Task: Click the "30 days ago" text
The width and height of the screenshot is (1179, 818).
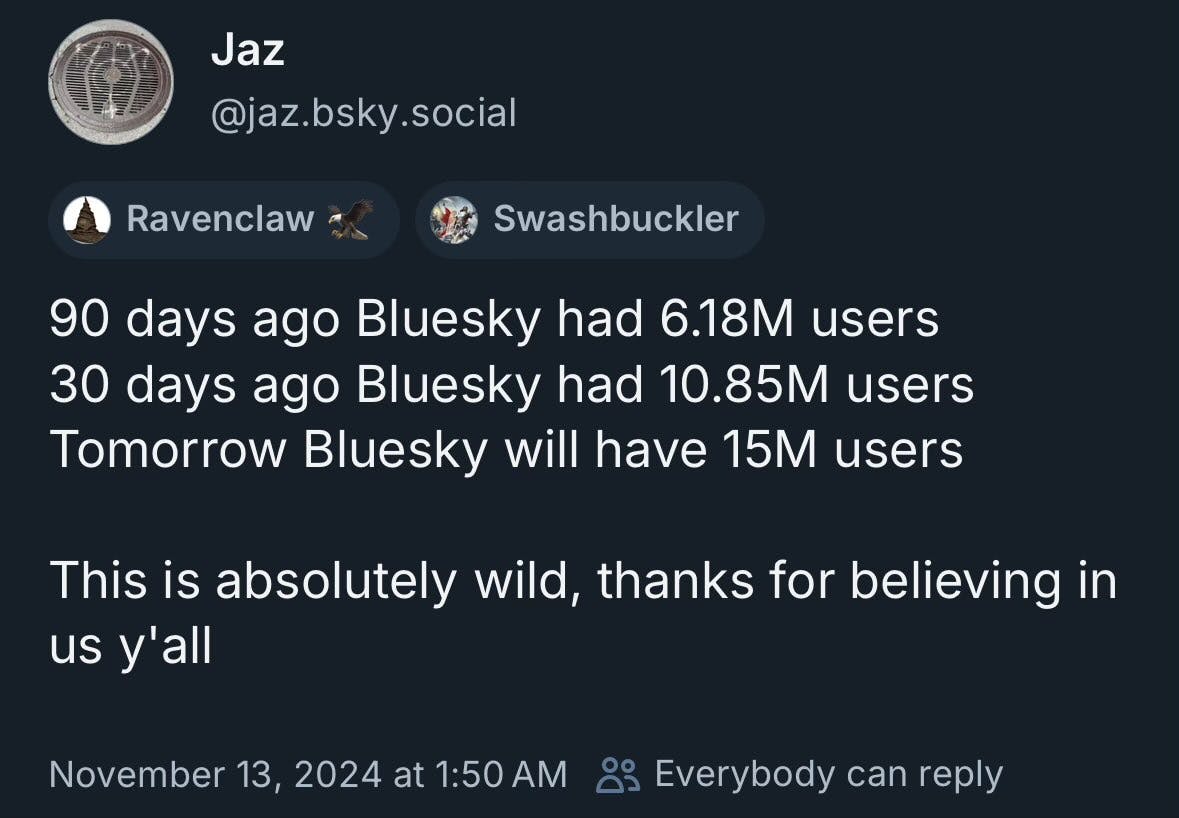Action: (x=194, y=386)
